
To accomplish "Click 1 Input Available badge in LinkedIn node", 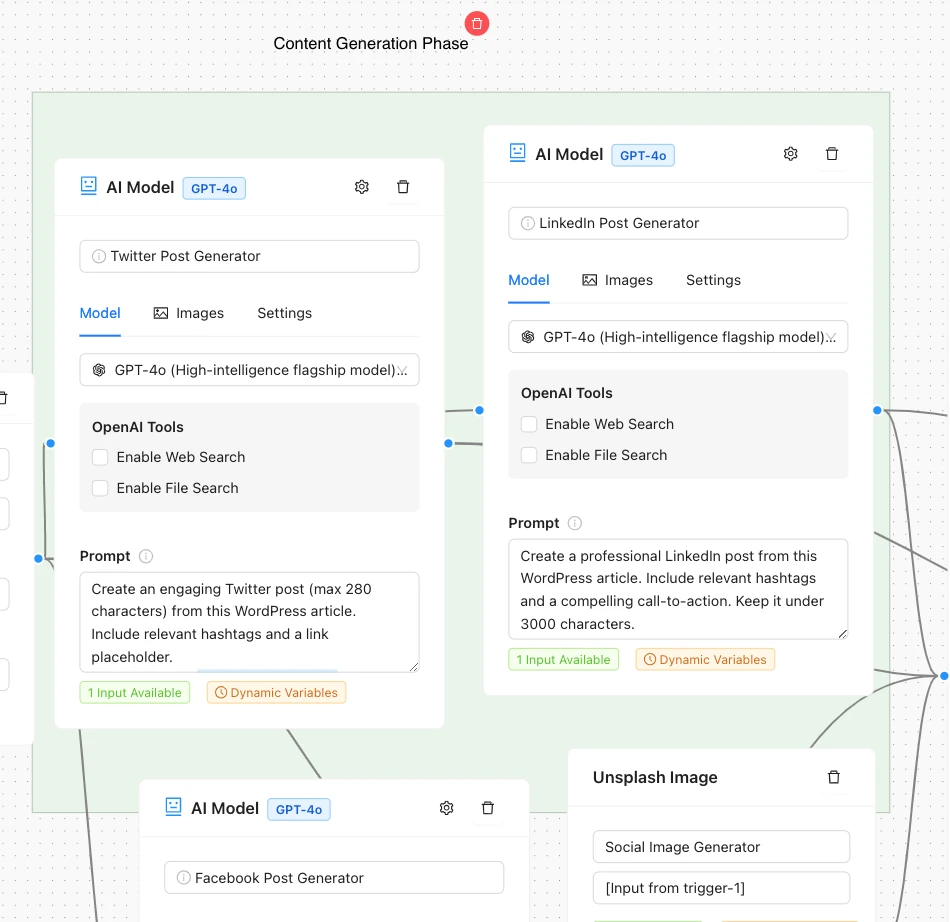I will click(x=563, y=659).
